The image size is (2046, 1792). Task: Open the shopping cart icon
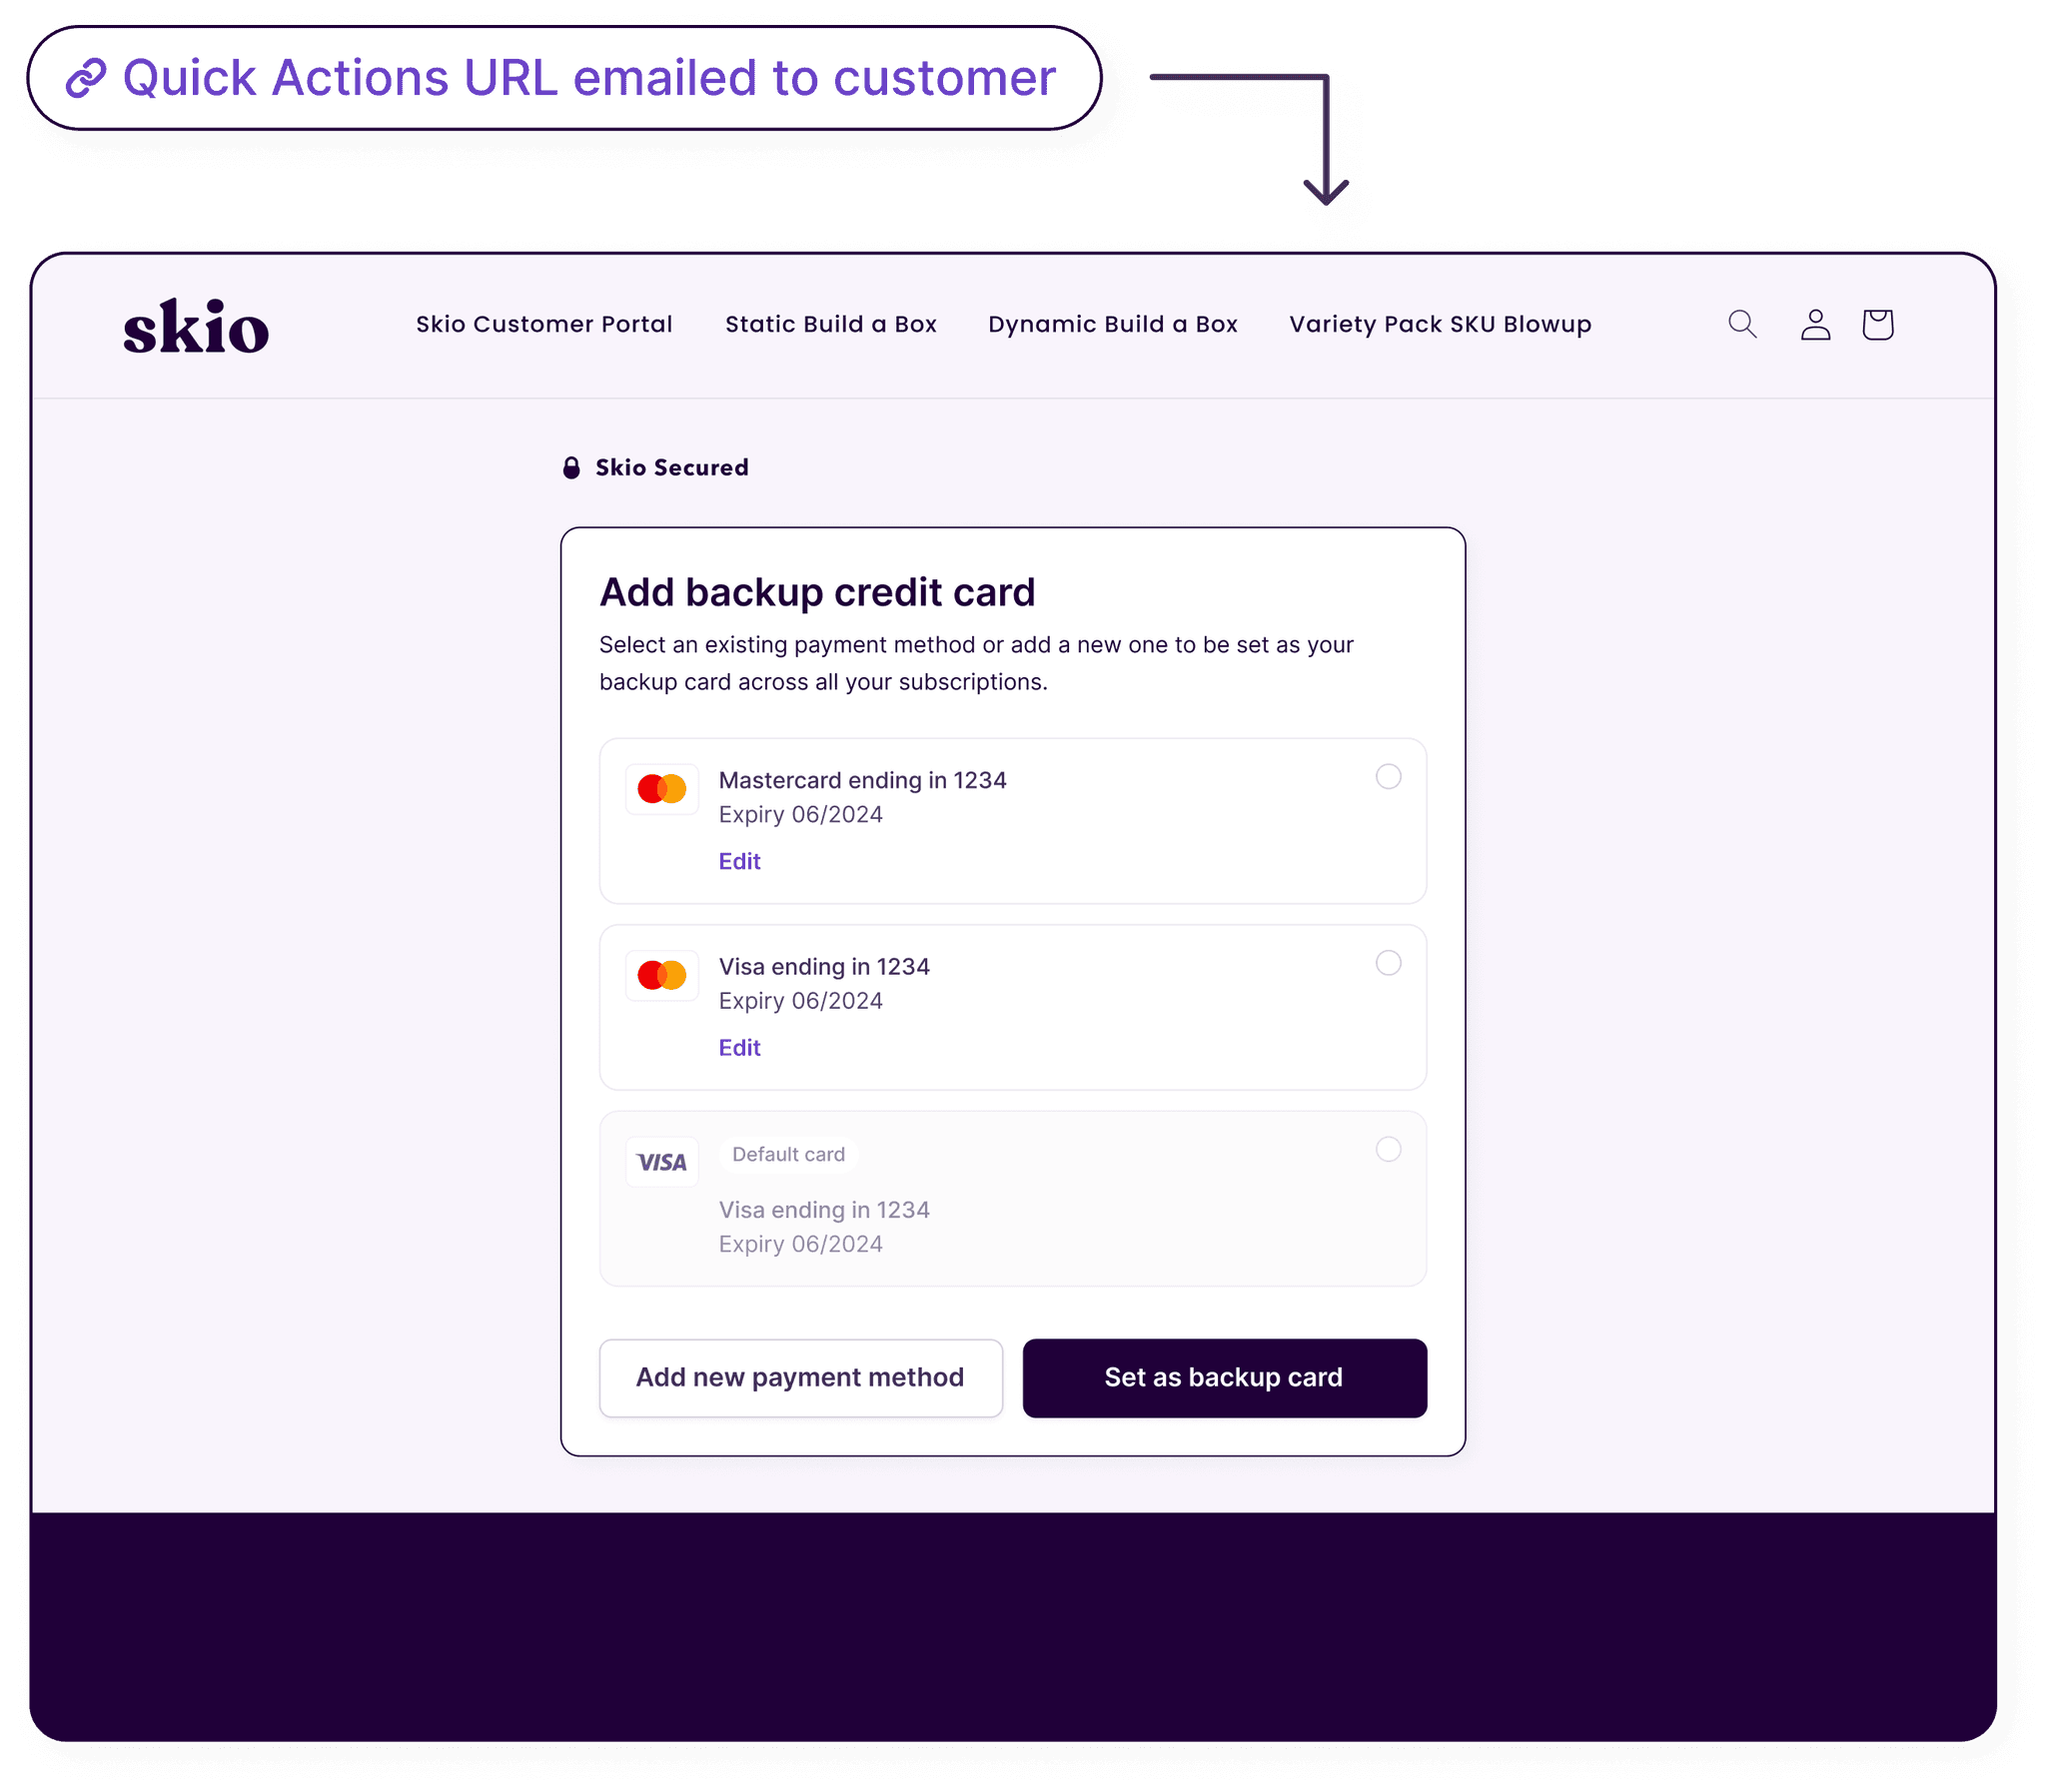pyautogui.click(x=1878, y=323)
